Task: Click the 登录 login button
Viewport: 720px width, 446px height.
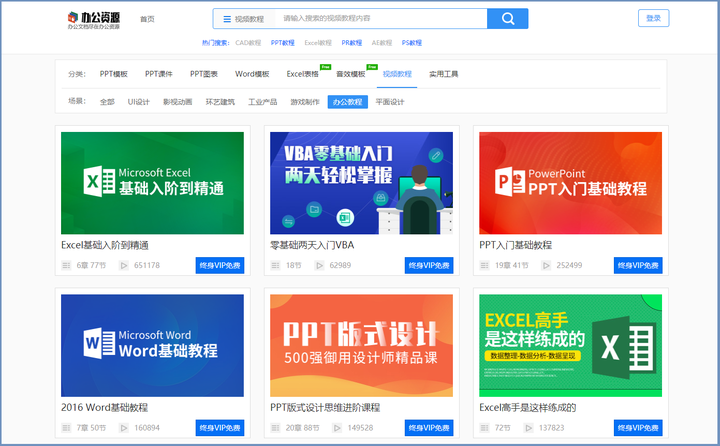Action: click(653, 18)
